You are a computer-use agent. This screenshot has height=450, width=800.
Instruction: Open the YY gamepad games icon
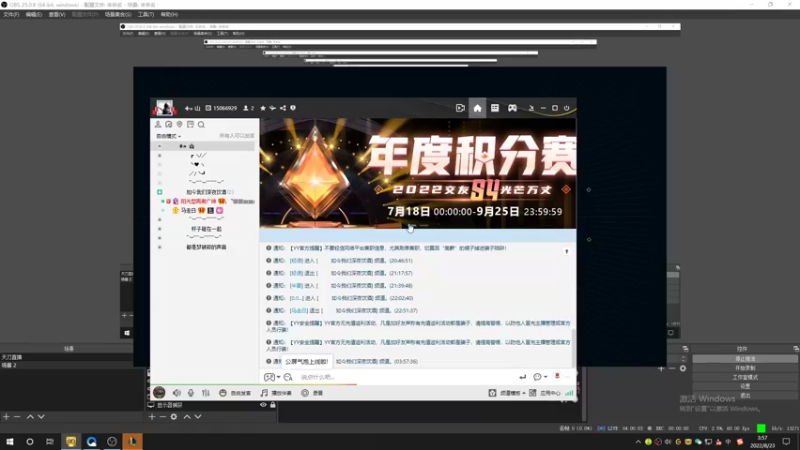pos(512,108)
